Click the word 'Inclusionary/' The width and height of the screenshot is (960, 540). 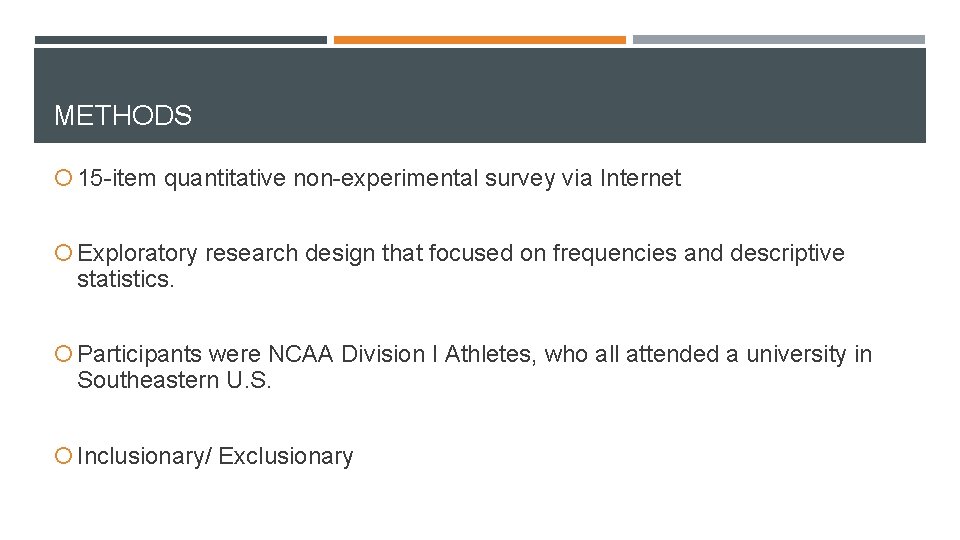point(144,456)
